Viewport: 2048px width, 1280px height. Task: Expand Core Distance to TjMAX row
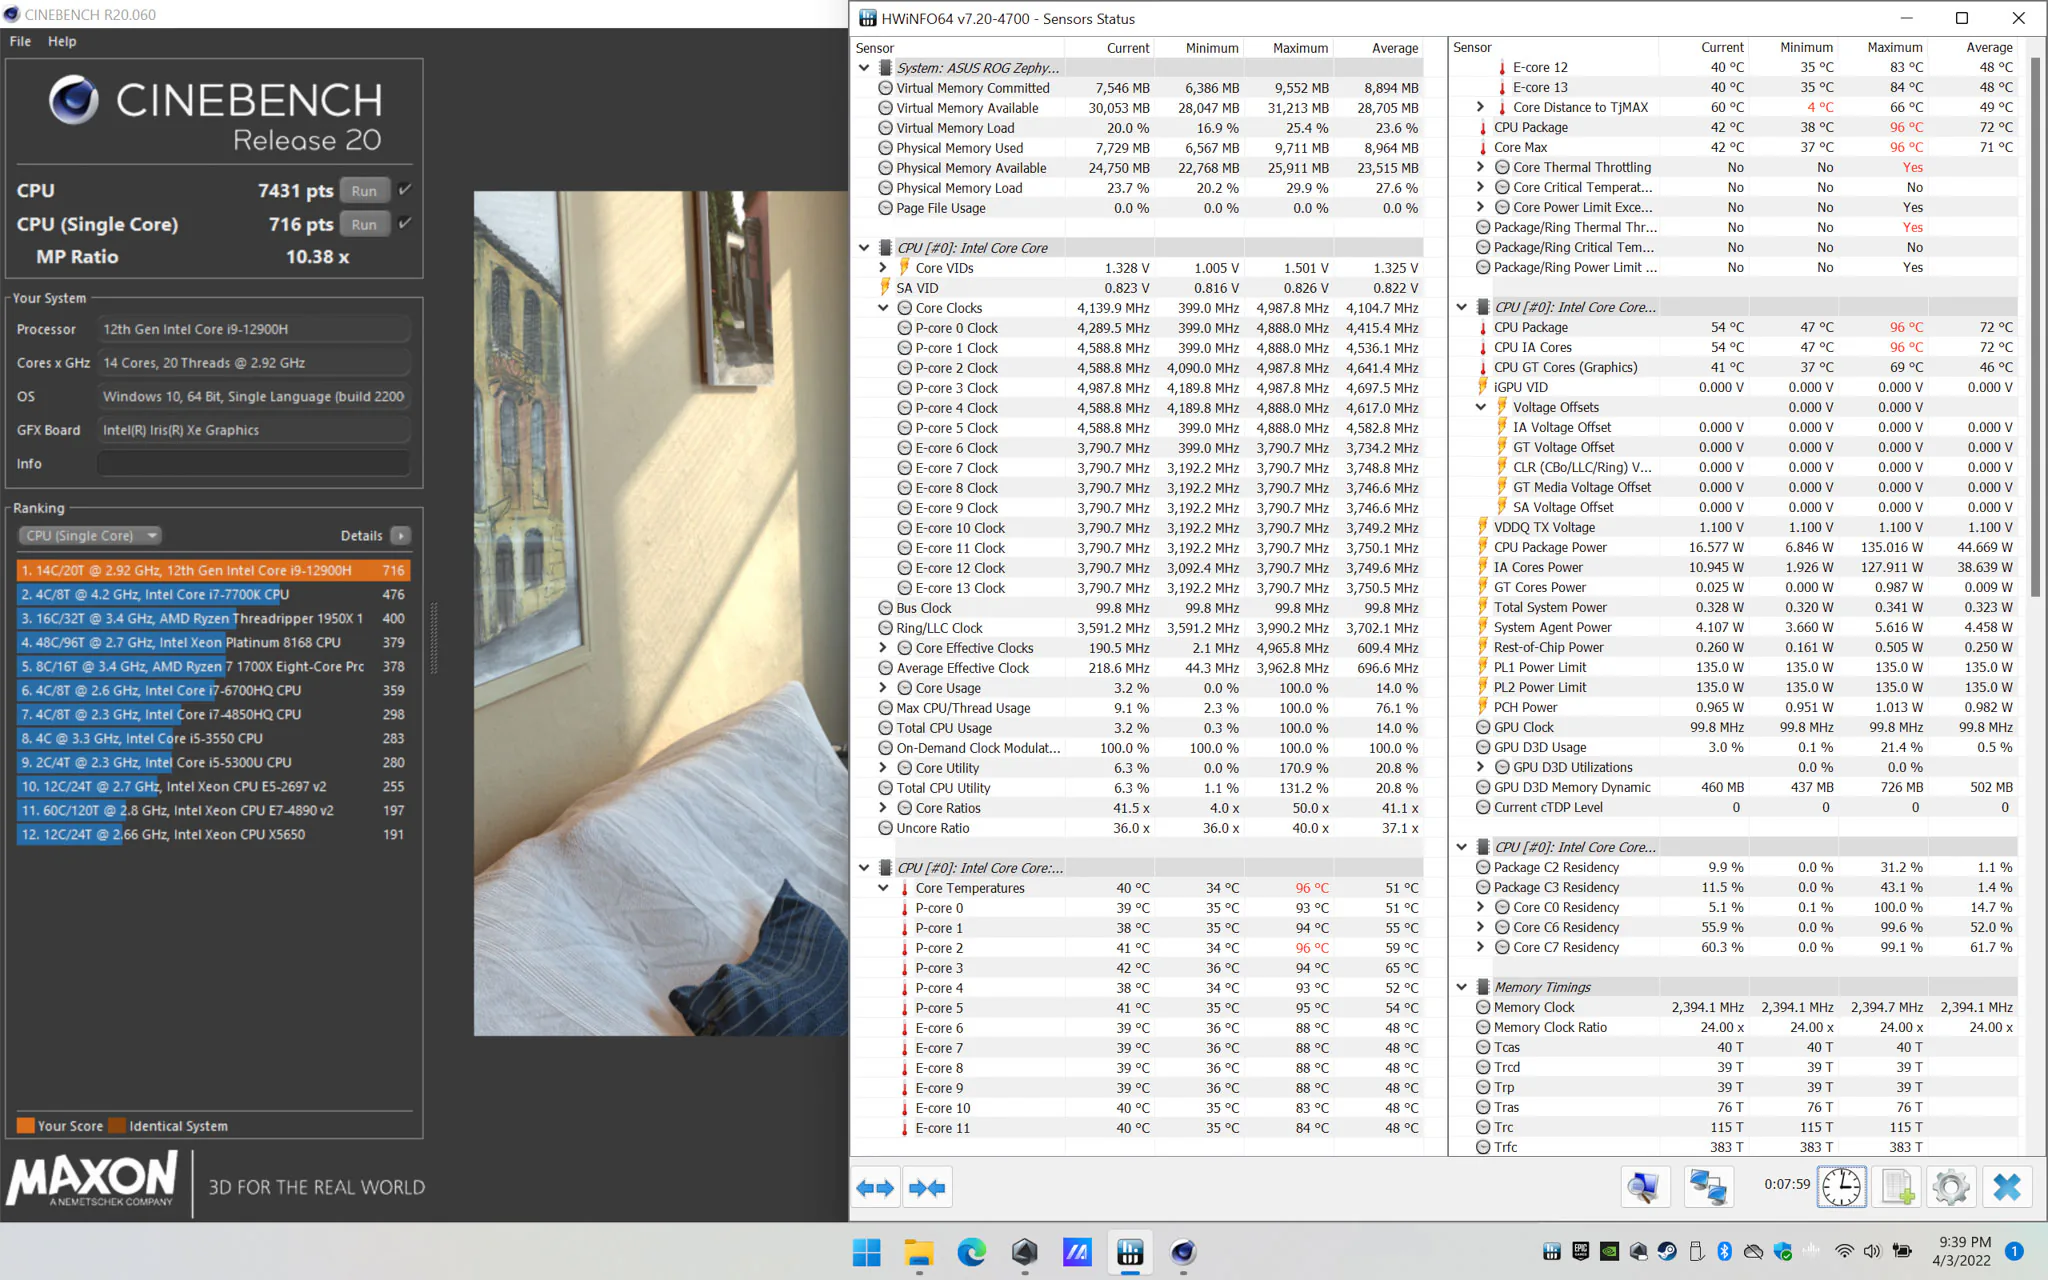pos(1480,107)
